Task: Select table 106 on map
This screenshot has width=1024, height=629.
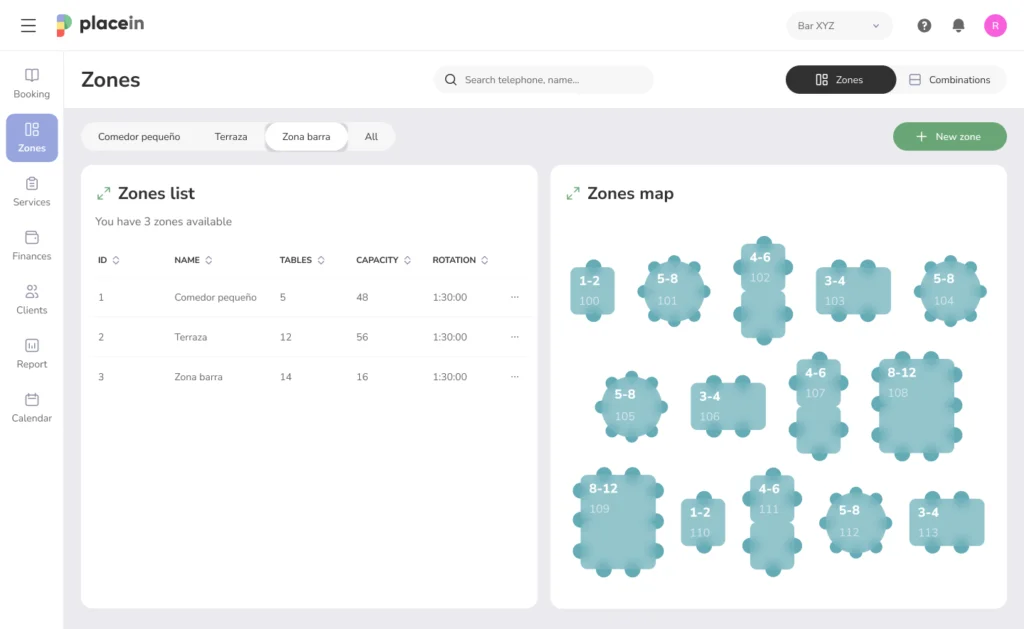Action: pyautogui.click(x=728, y=406)
